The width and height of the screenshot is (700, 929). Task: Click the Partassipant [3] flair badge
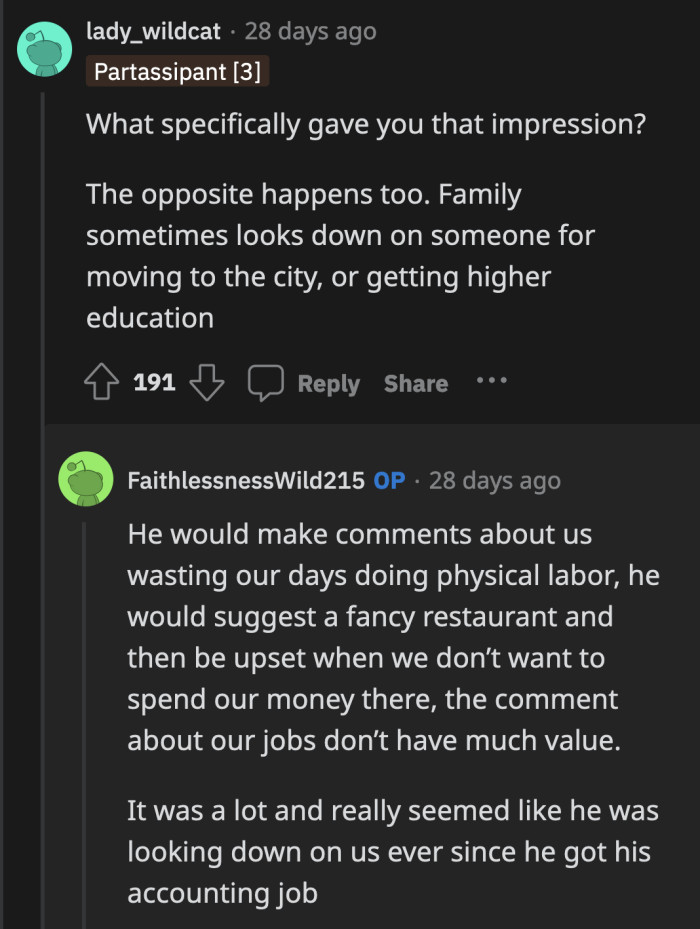click(x=177, y=71)
